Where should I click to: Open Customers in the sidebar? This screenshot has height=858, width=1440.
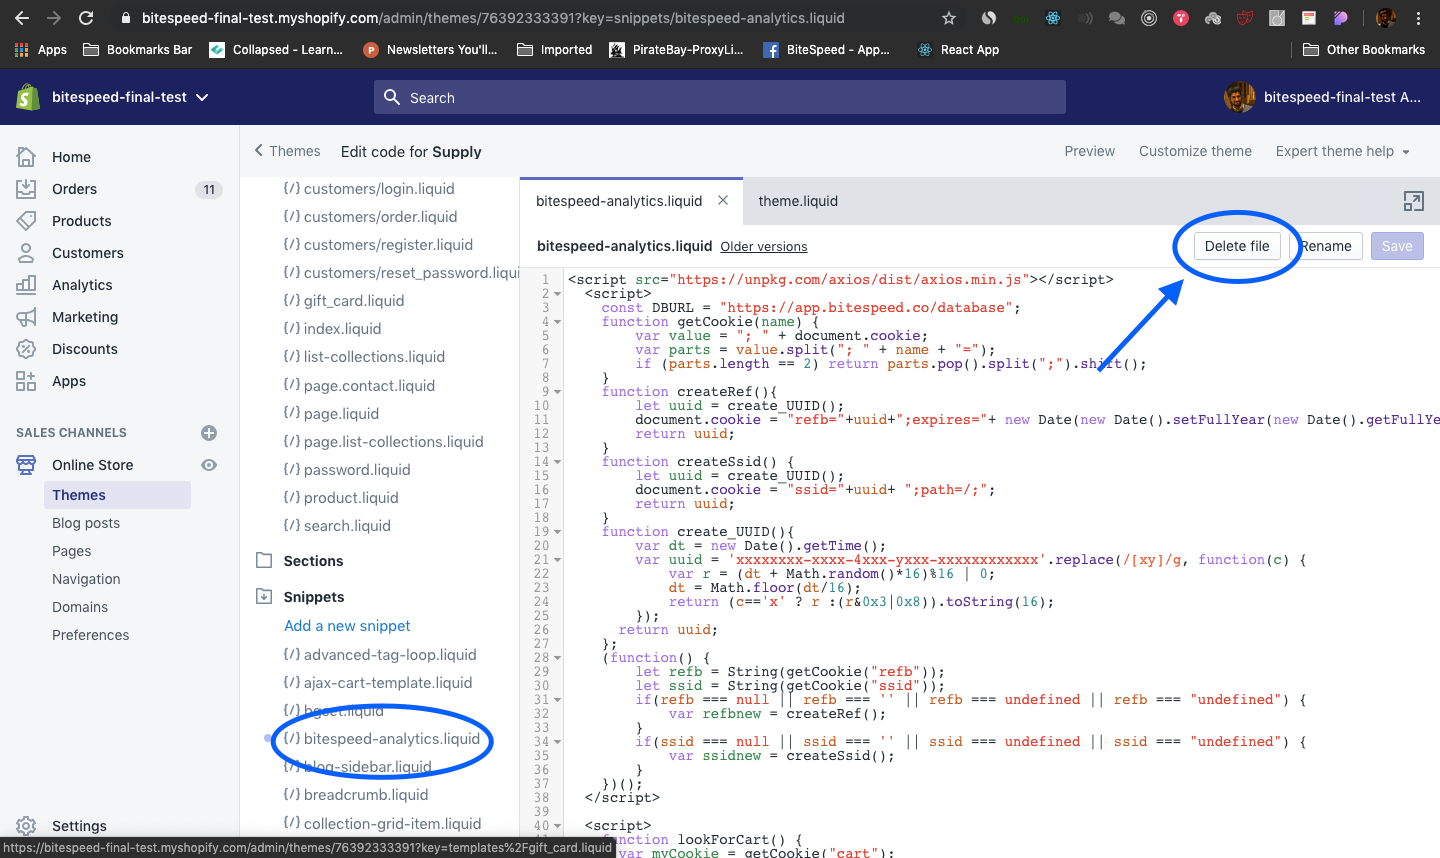point(88,253)
